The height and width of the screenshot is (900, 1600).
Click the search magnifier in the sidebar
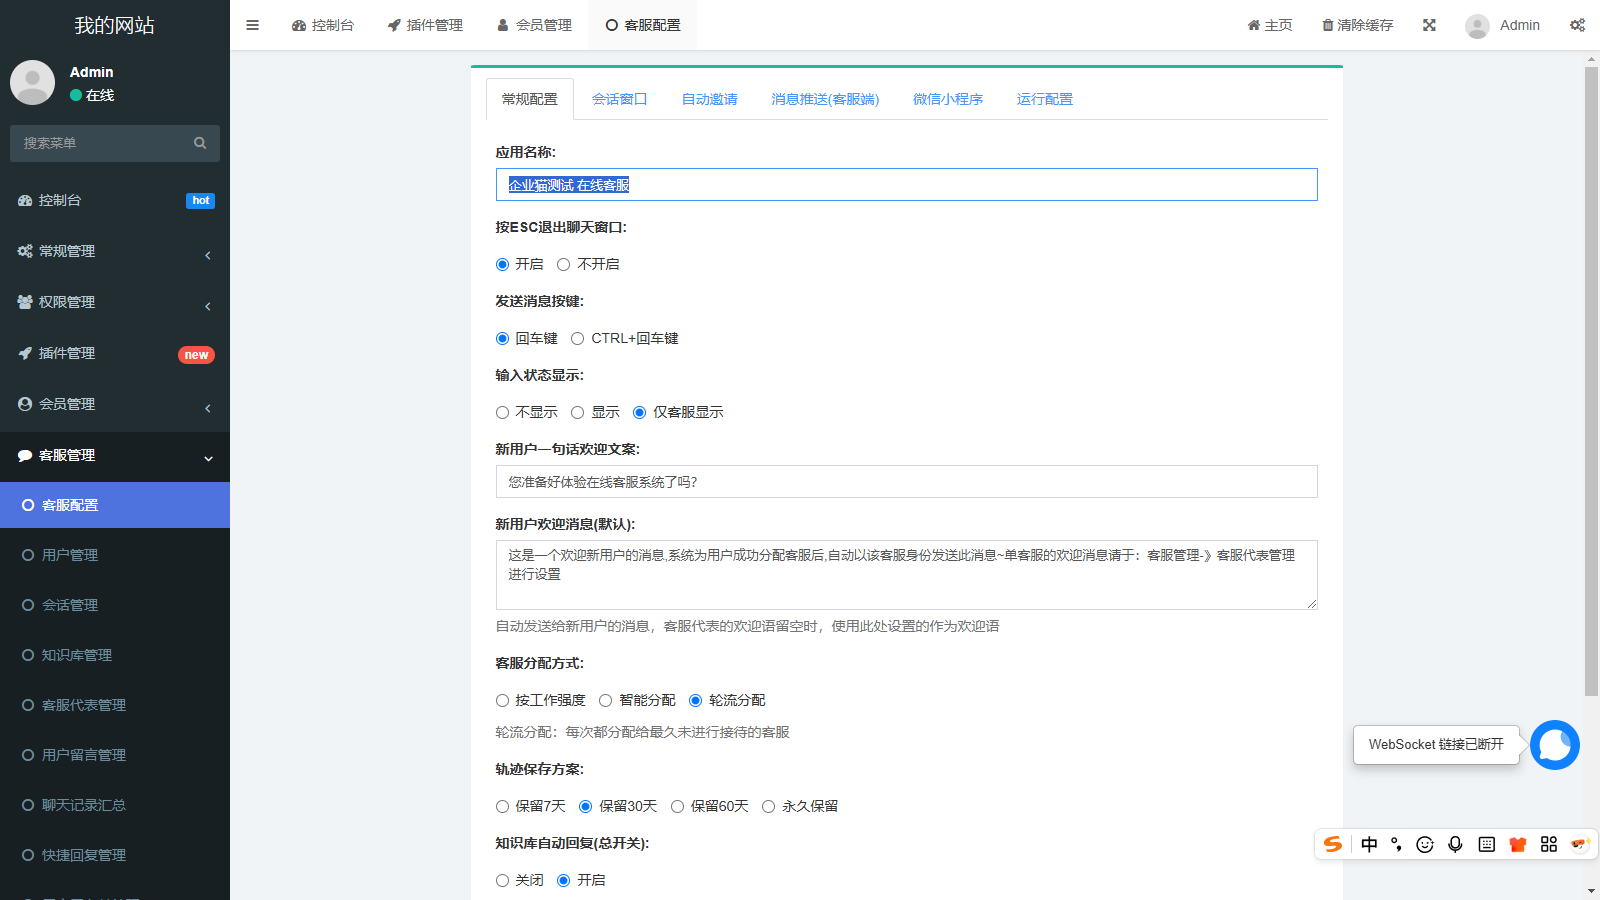200,143
